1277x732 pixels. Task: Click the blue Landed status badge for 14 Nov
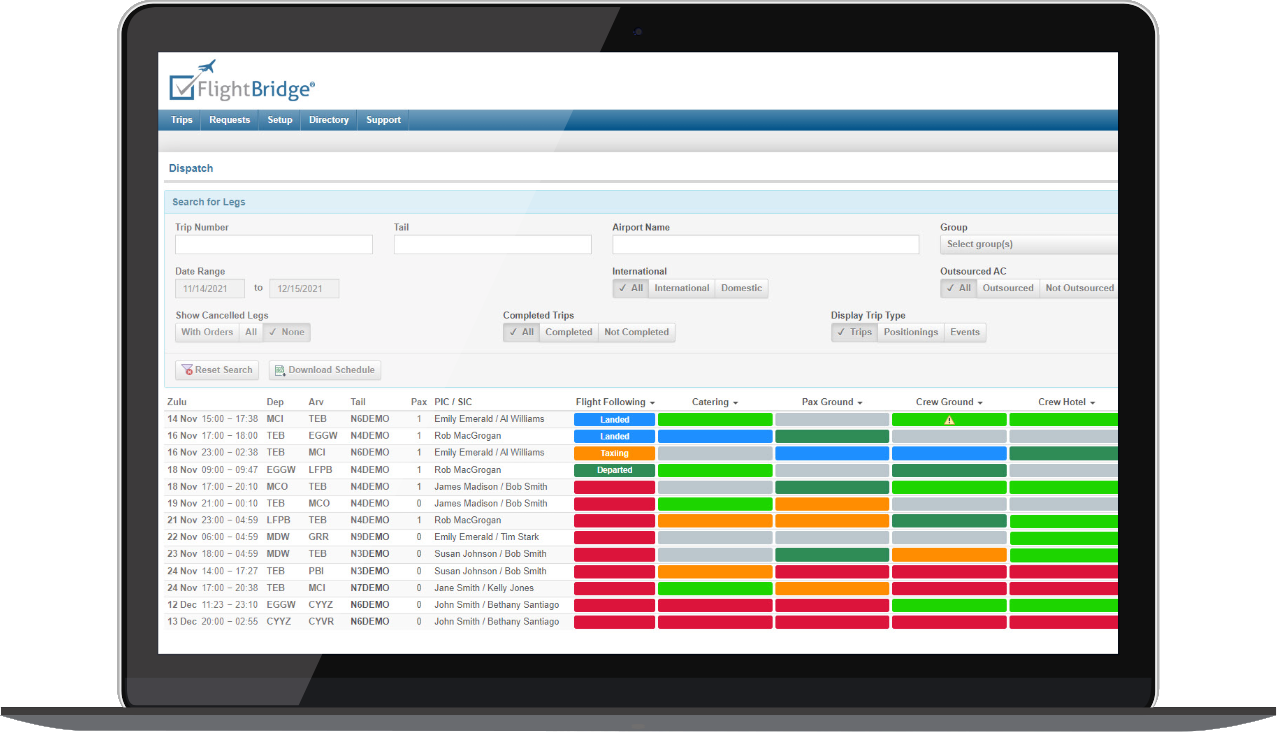point(614,420)
